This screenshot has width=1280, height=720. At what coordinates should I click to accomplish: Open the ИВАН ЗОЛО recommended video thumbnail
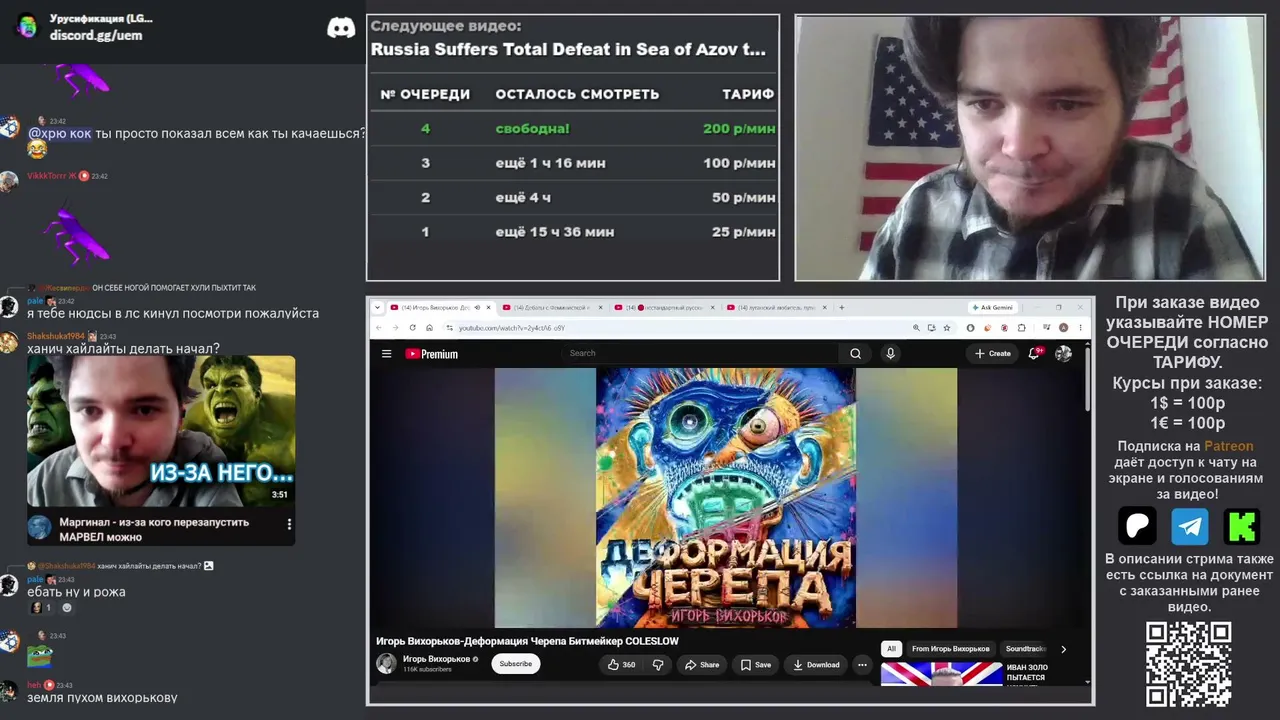(x=941, y=674)
